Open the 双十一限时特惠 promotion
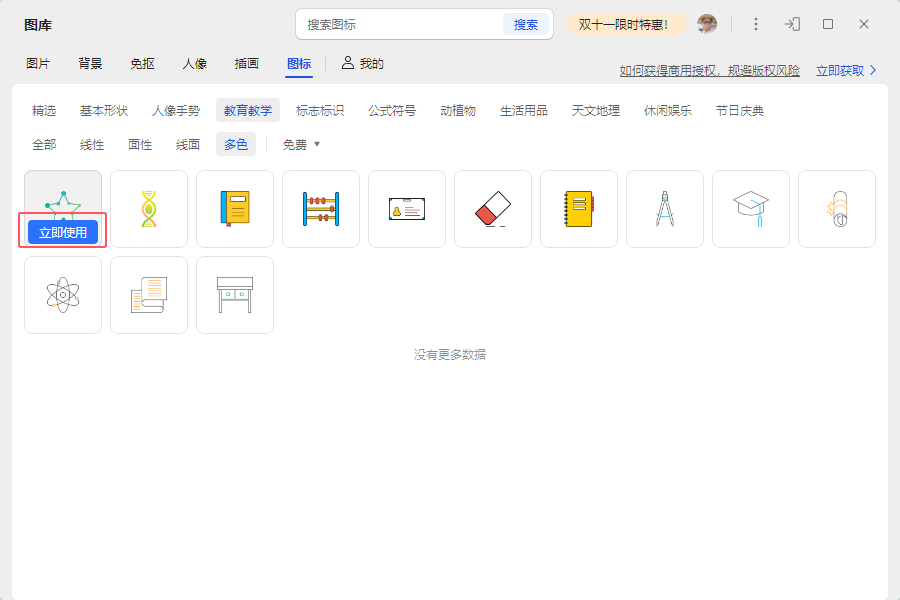This screenshot has width=900, height=600. click(x=626, y=25)
